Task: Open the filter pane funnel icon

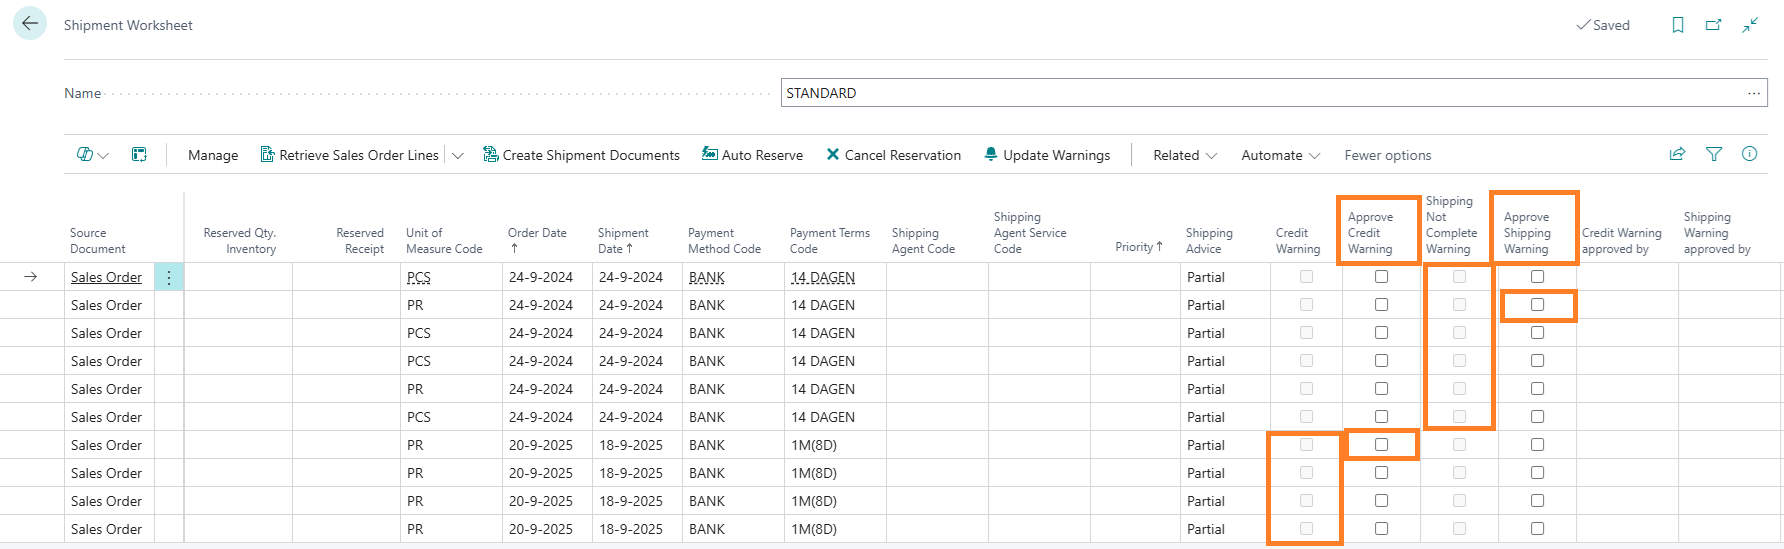Action: [1714, 154]
